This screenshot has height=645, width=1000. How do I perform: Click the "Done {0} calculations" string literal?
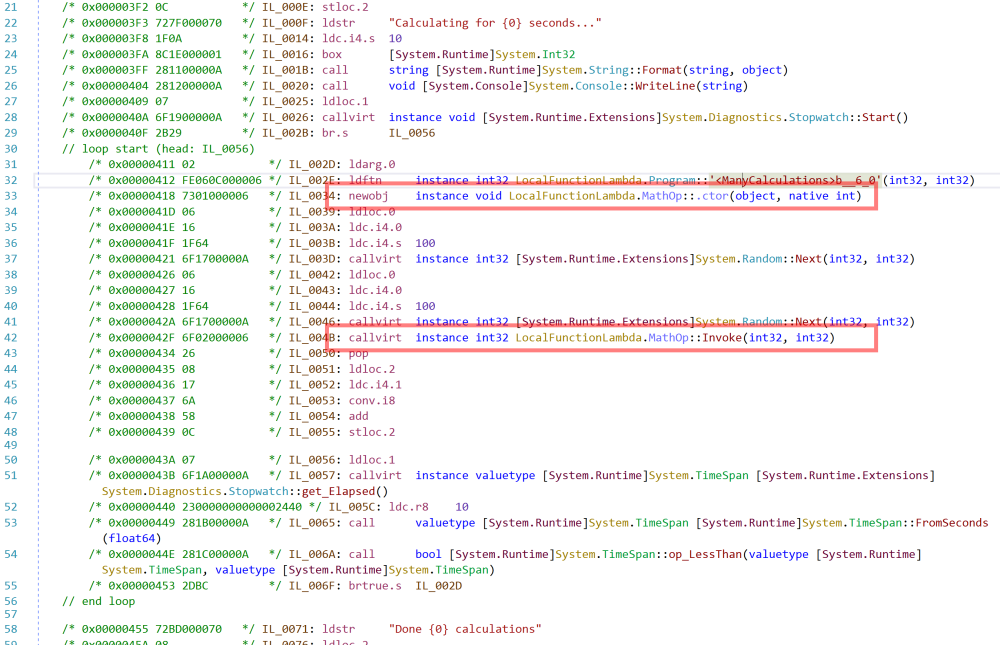[465, 629]
